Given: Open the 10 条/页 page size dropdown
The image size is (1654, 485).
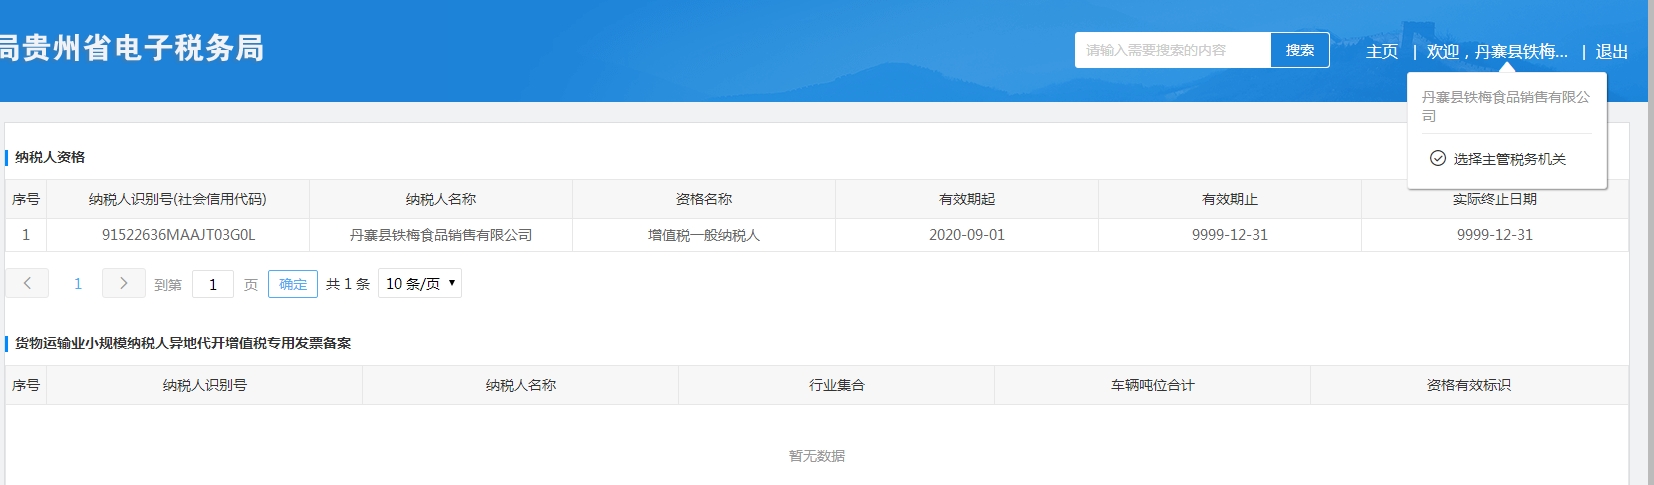Looking at the screenshot, I should 420,284.
